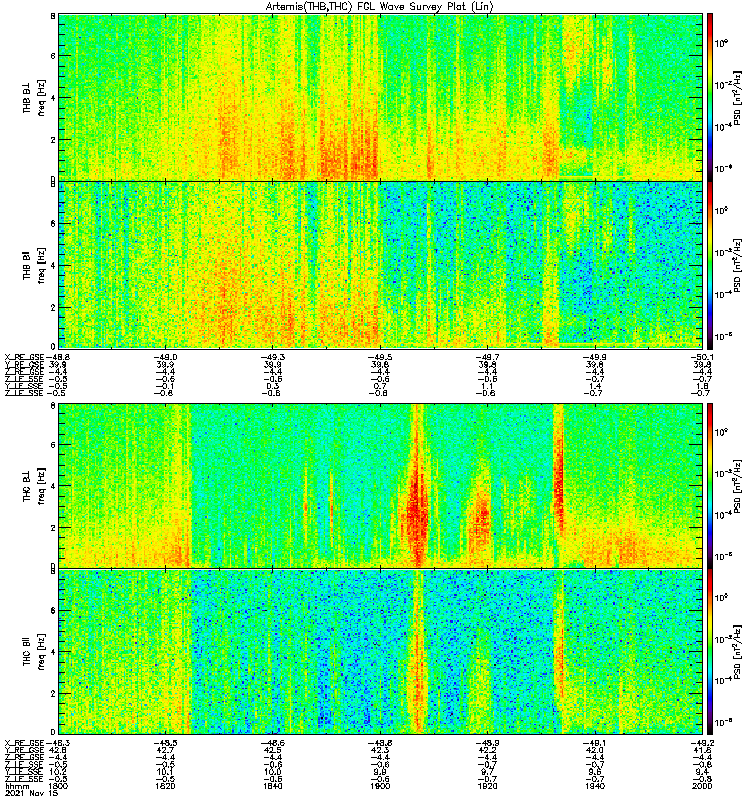Viewport: 750px width, 800px height.
Task: Click the -50.1 X_RE_GSE value under THB panels
Action: (x=703, y=357)
